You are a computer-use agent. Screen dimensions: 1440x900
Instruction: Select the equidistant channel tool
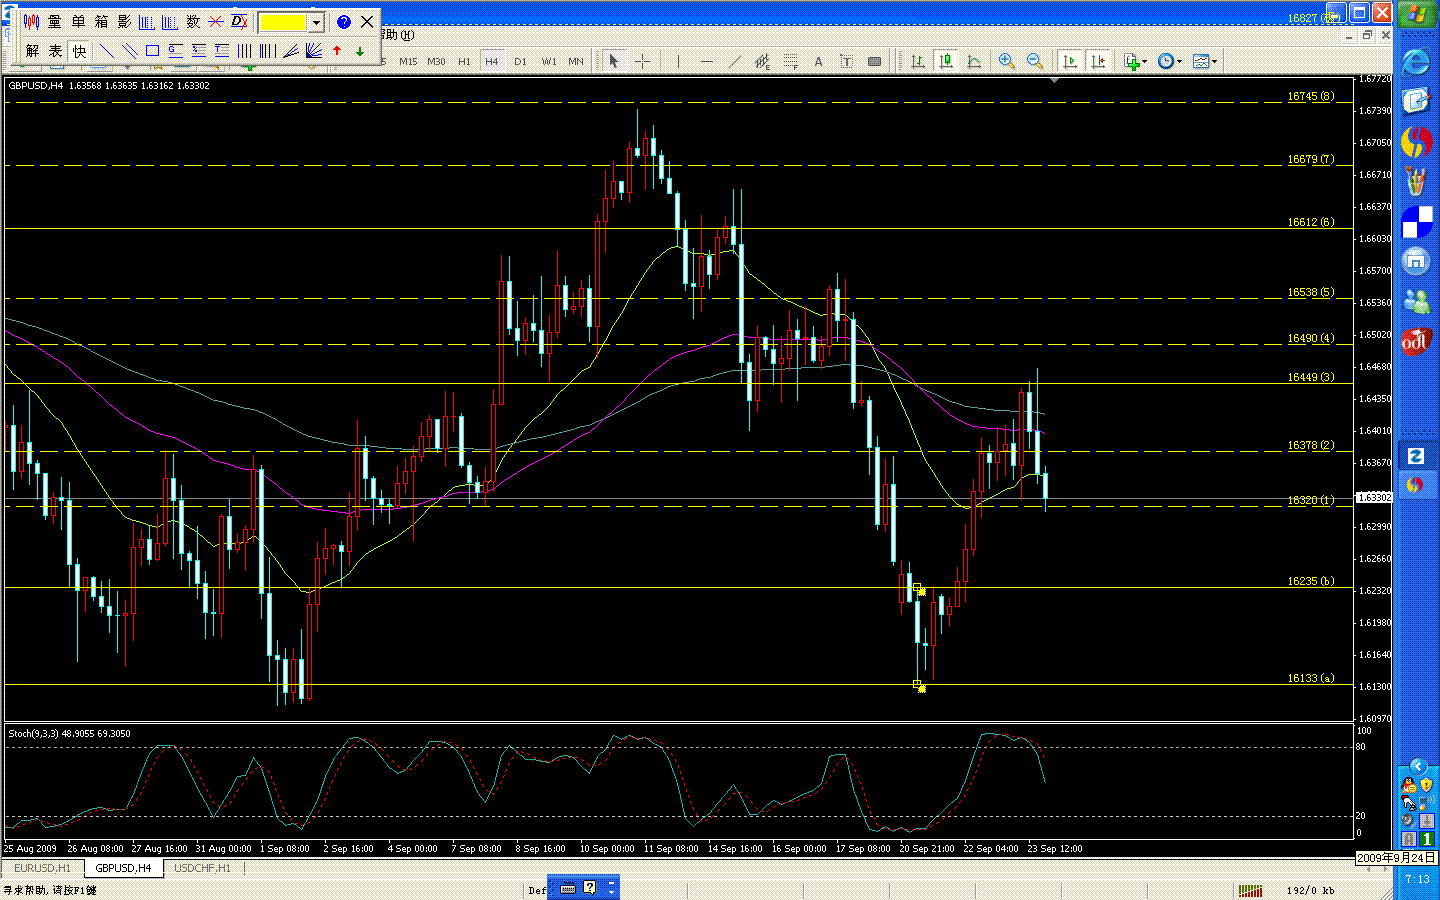(x=762, y=61)
